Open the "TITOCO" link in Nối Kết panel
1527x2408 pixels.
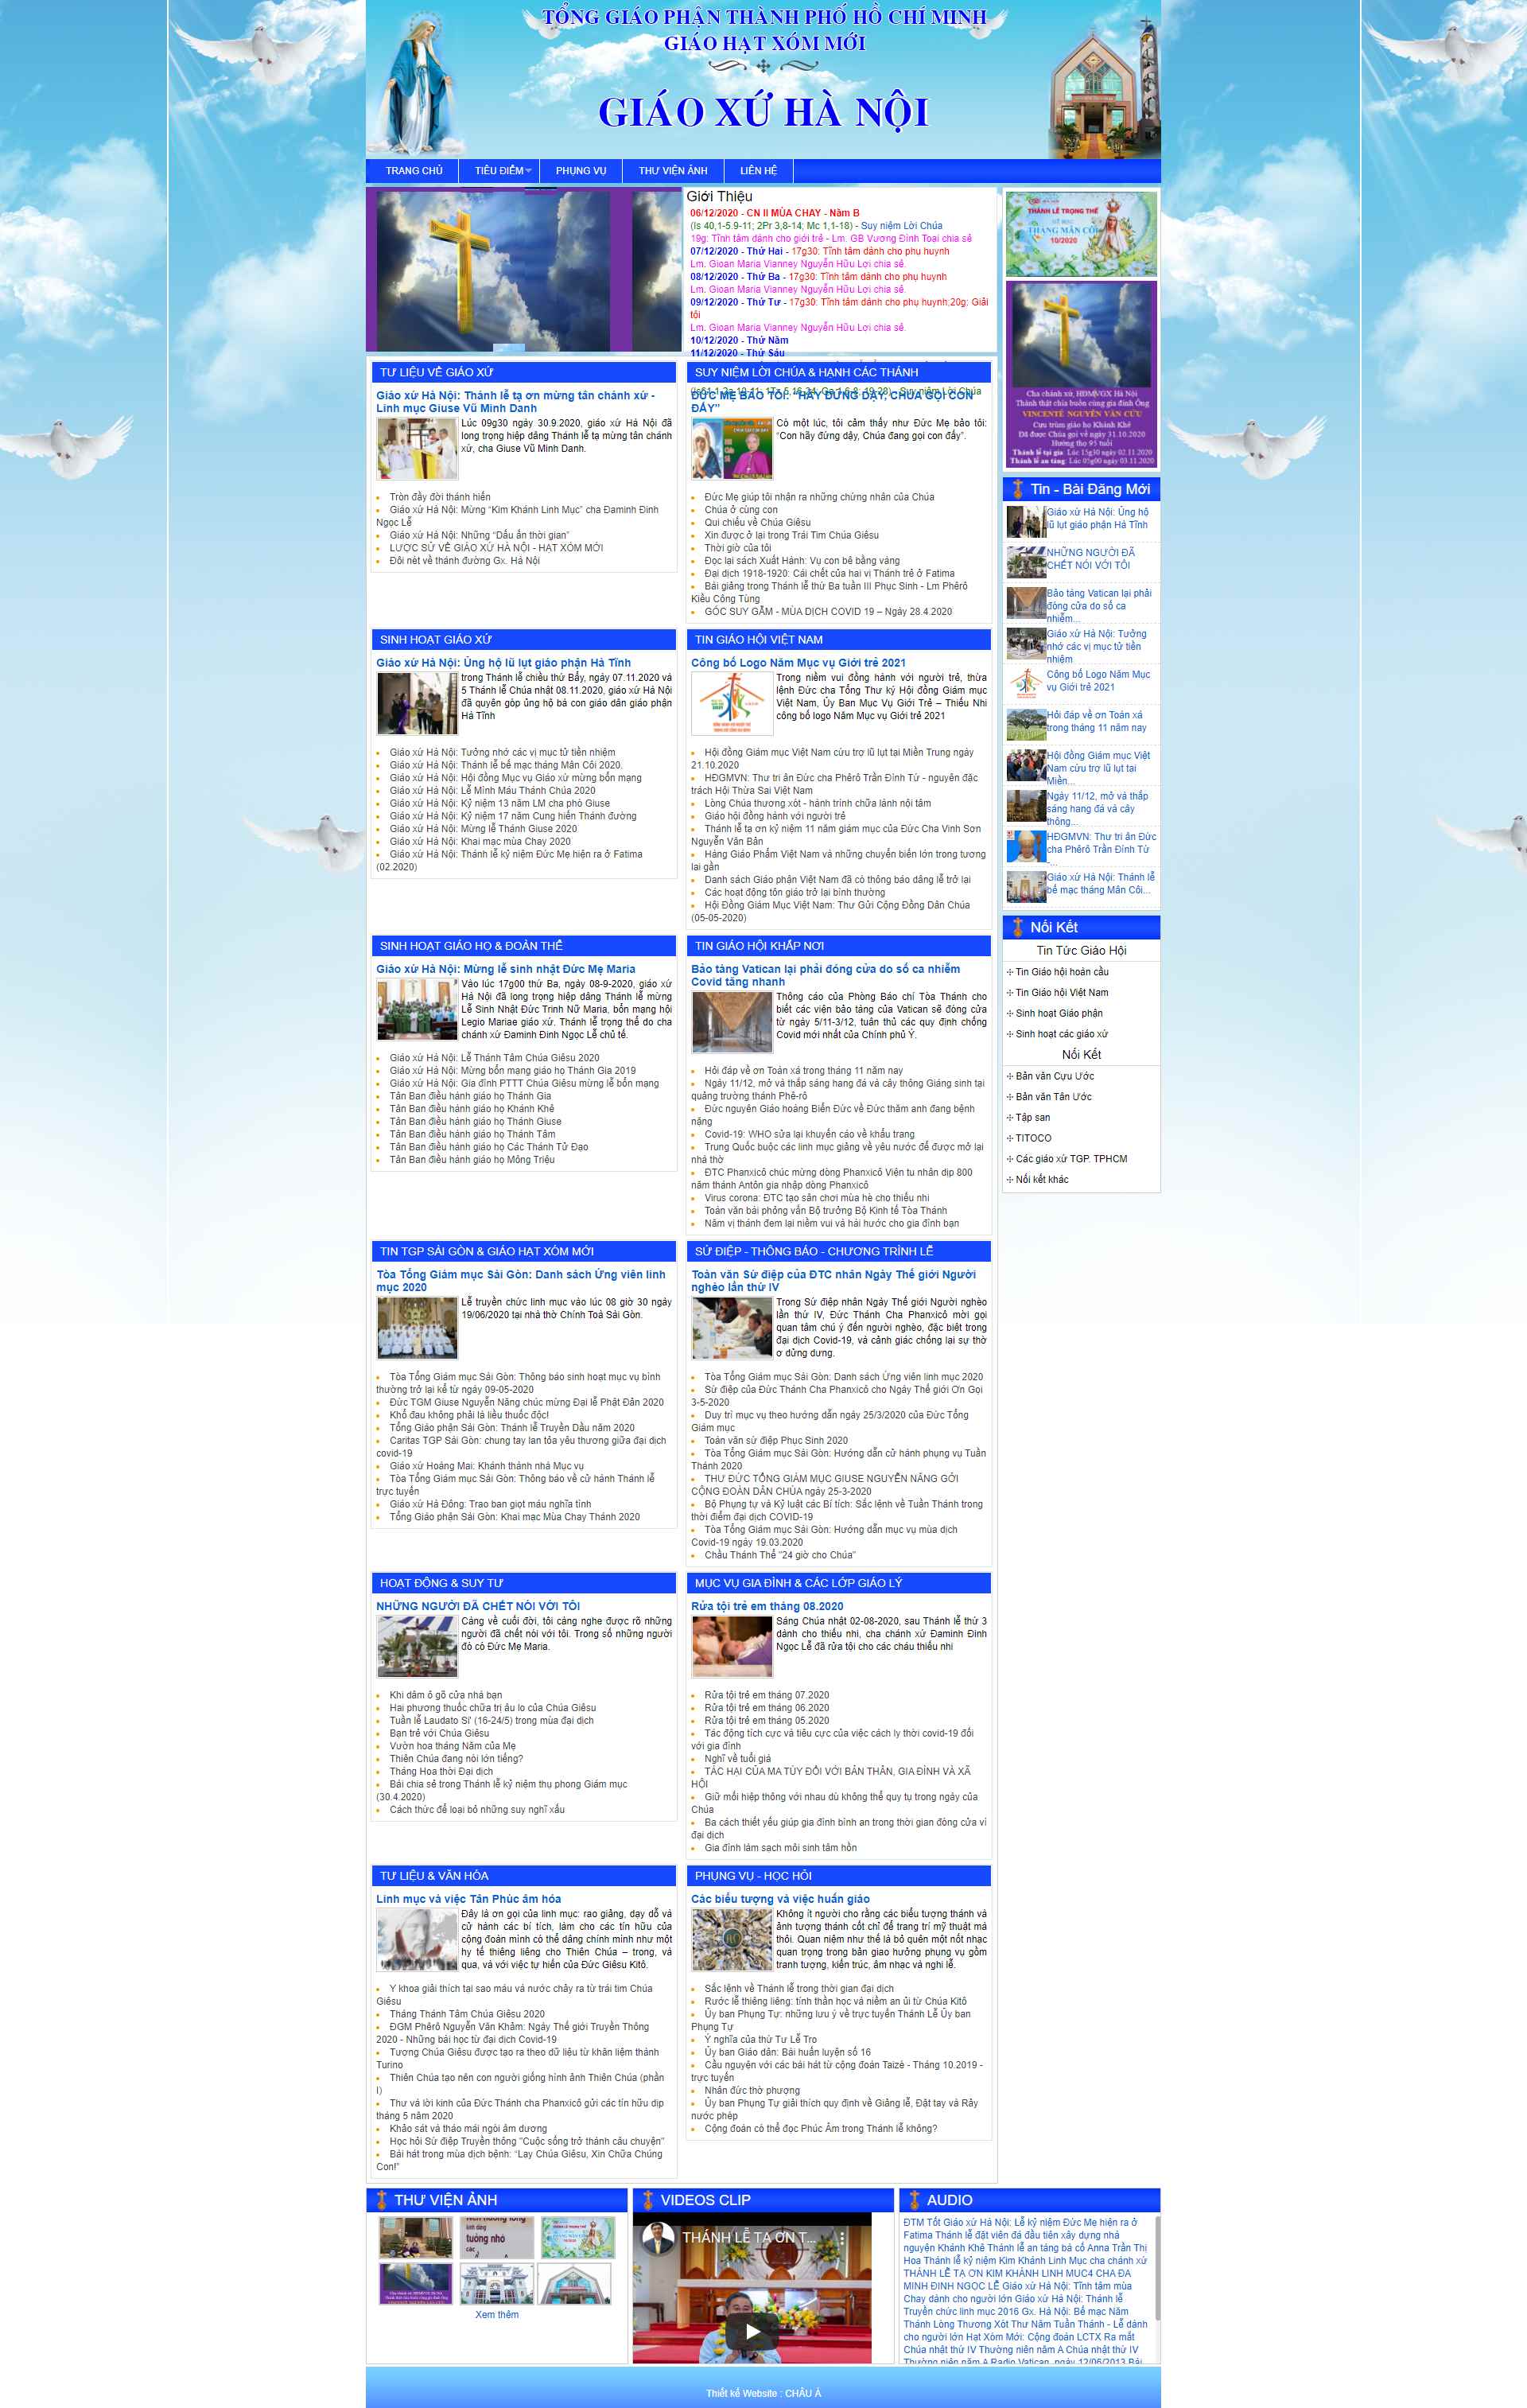(x=1035, y=1137)
